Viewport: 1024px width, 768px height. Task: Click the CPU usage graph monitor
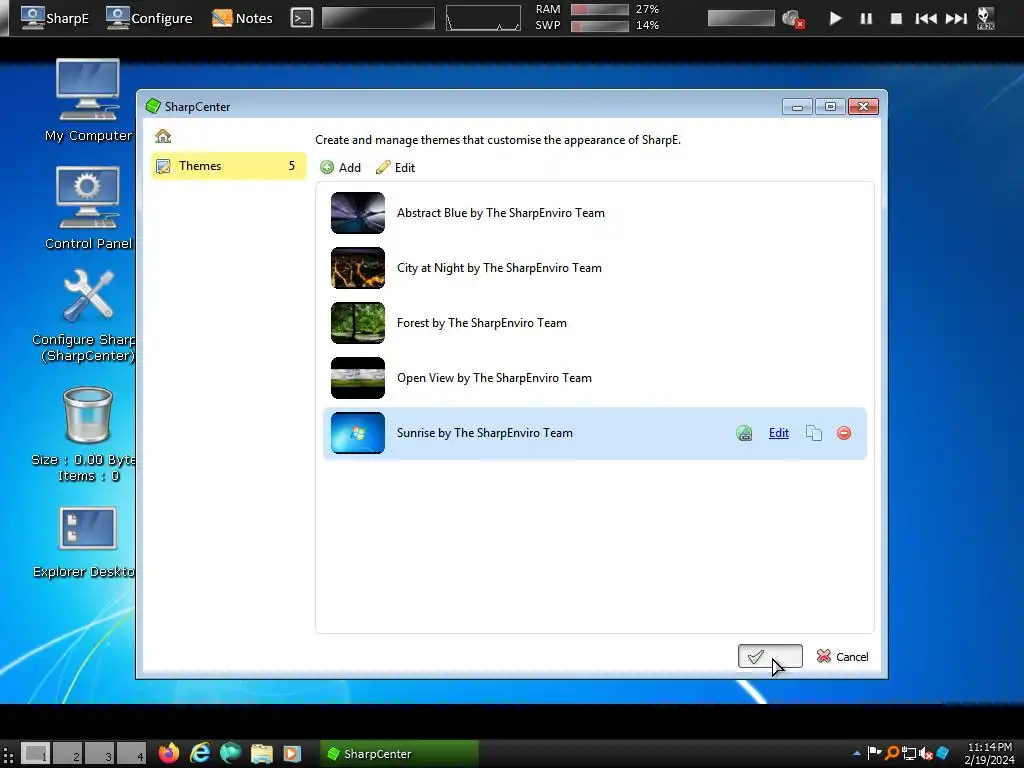pos(483,18)
